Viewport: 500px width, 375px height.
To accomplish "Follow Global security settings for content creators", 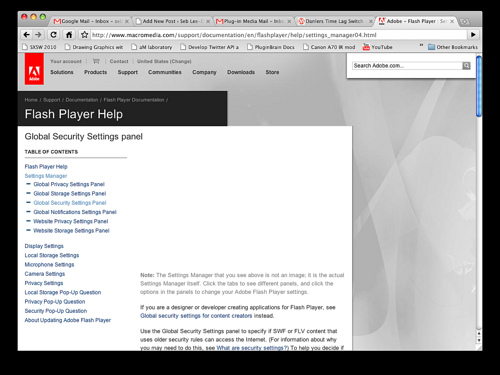I will (196, 316).
